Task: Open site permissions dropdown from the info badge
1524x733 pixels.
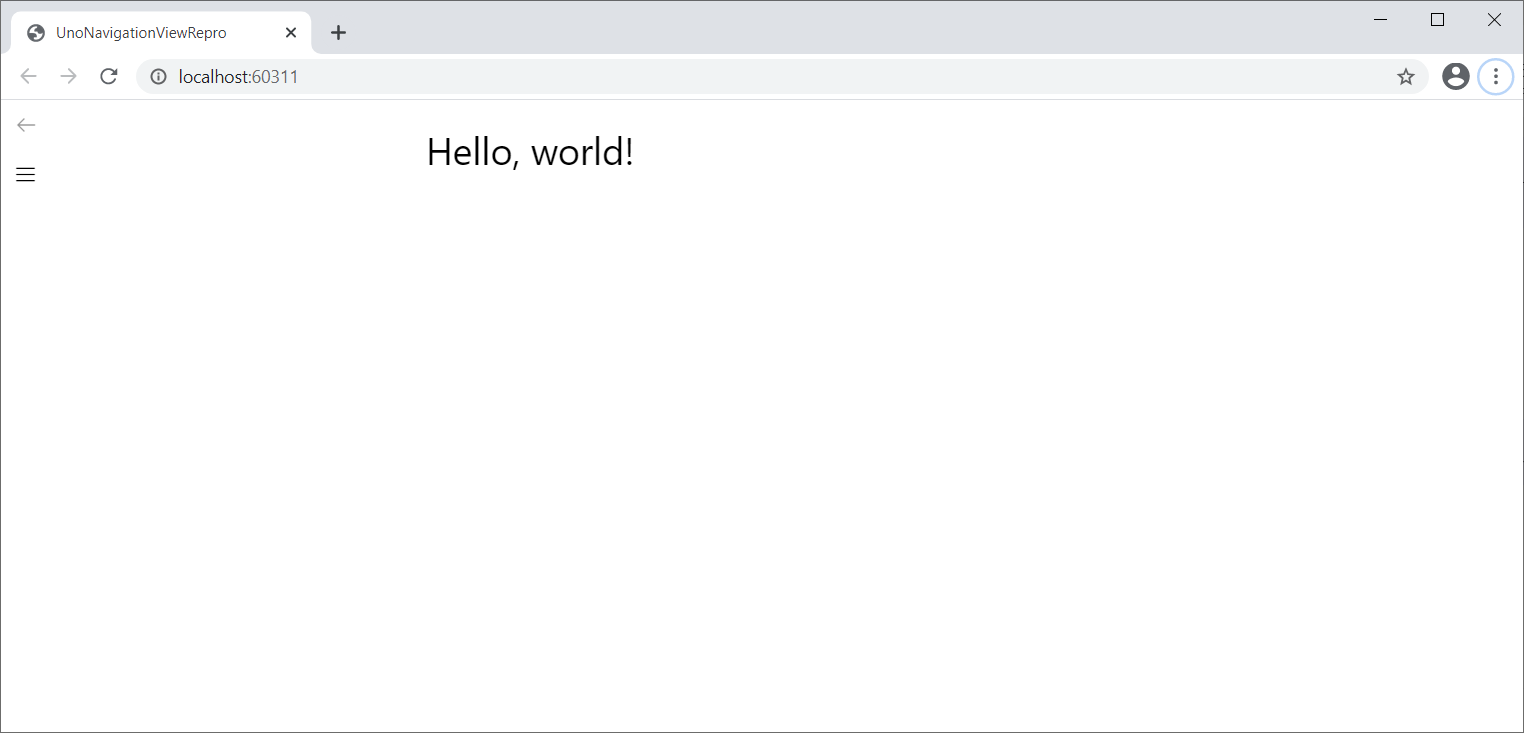Action: pyautogui.click(x=157, y=75)
